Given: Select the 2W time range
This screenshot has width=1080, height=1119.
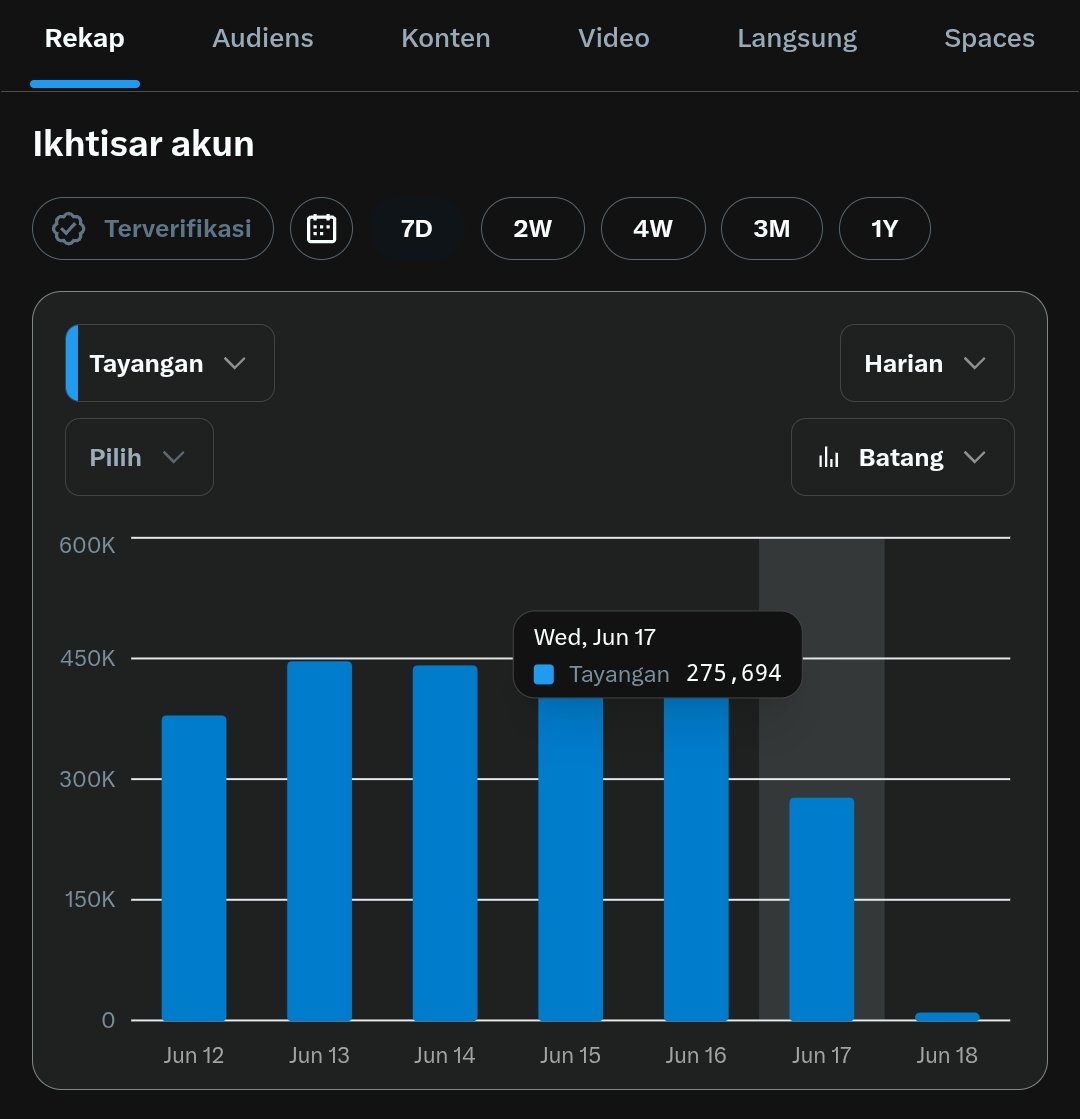Looking at the screenshot, I should click(533, 228).
